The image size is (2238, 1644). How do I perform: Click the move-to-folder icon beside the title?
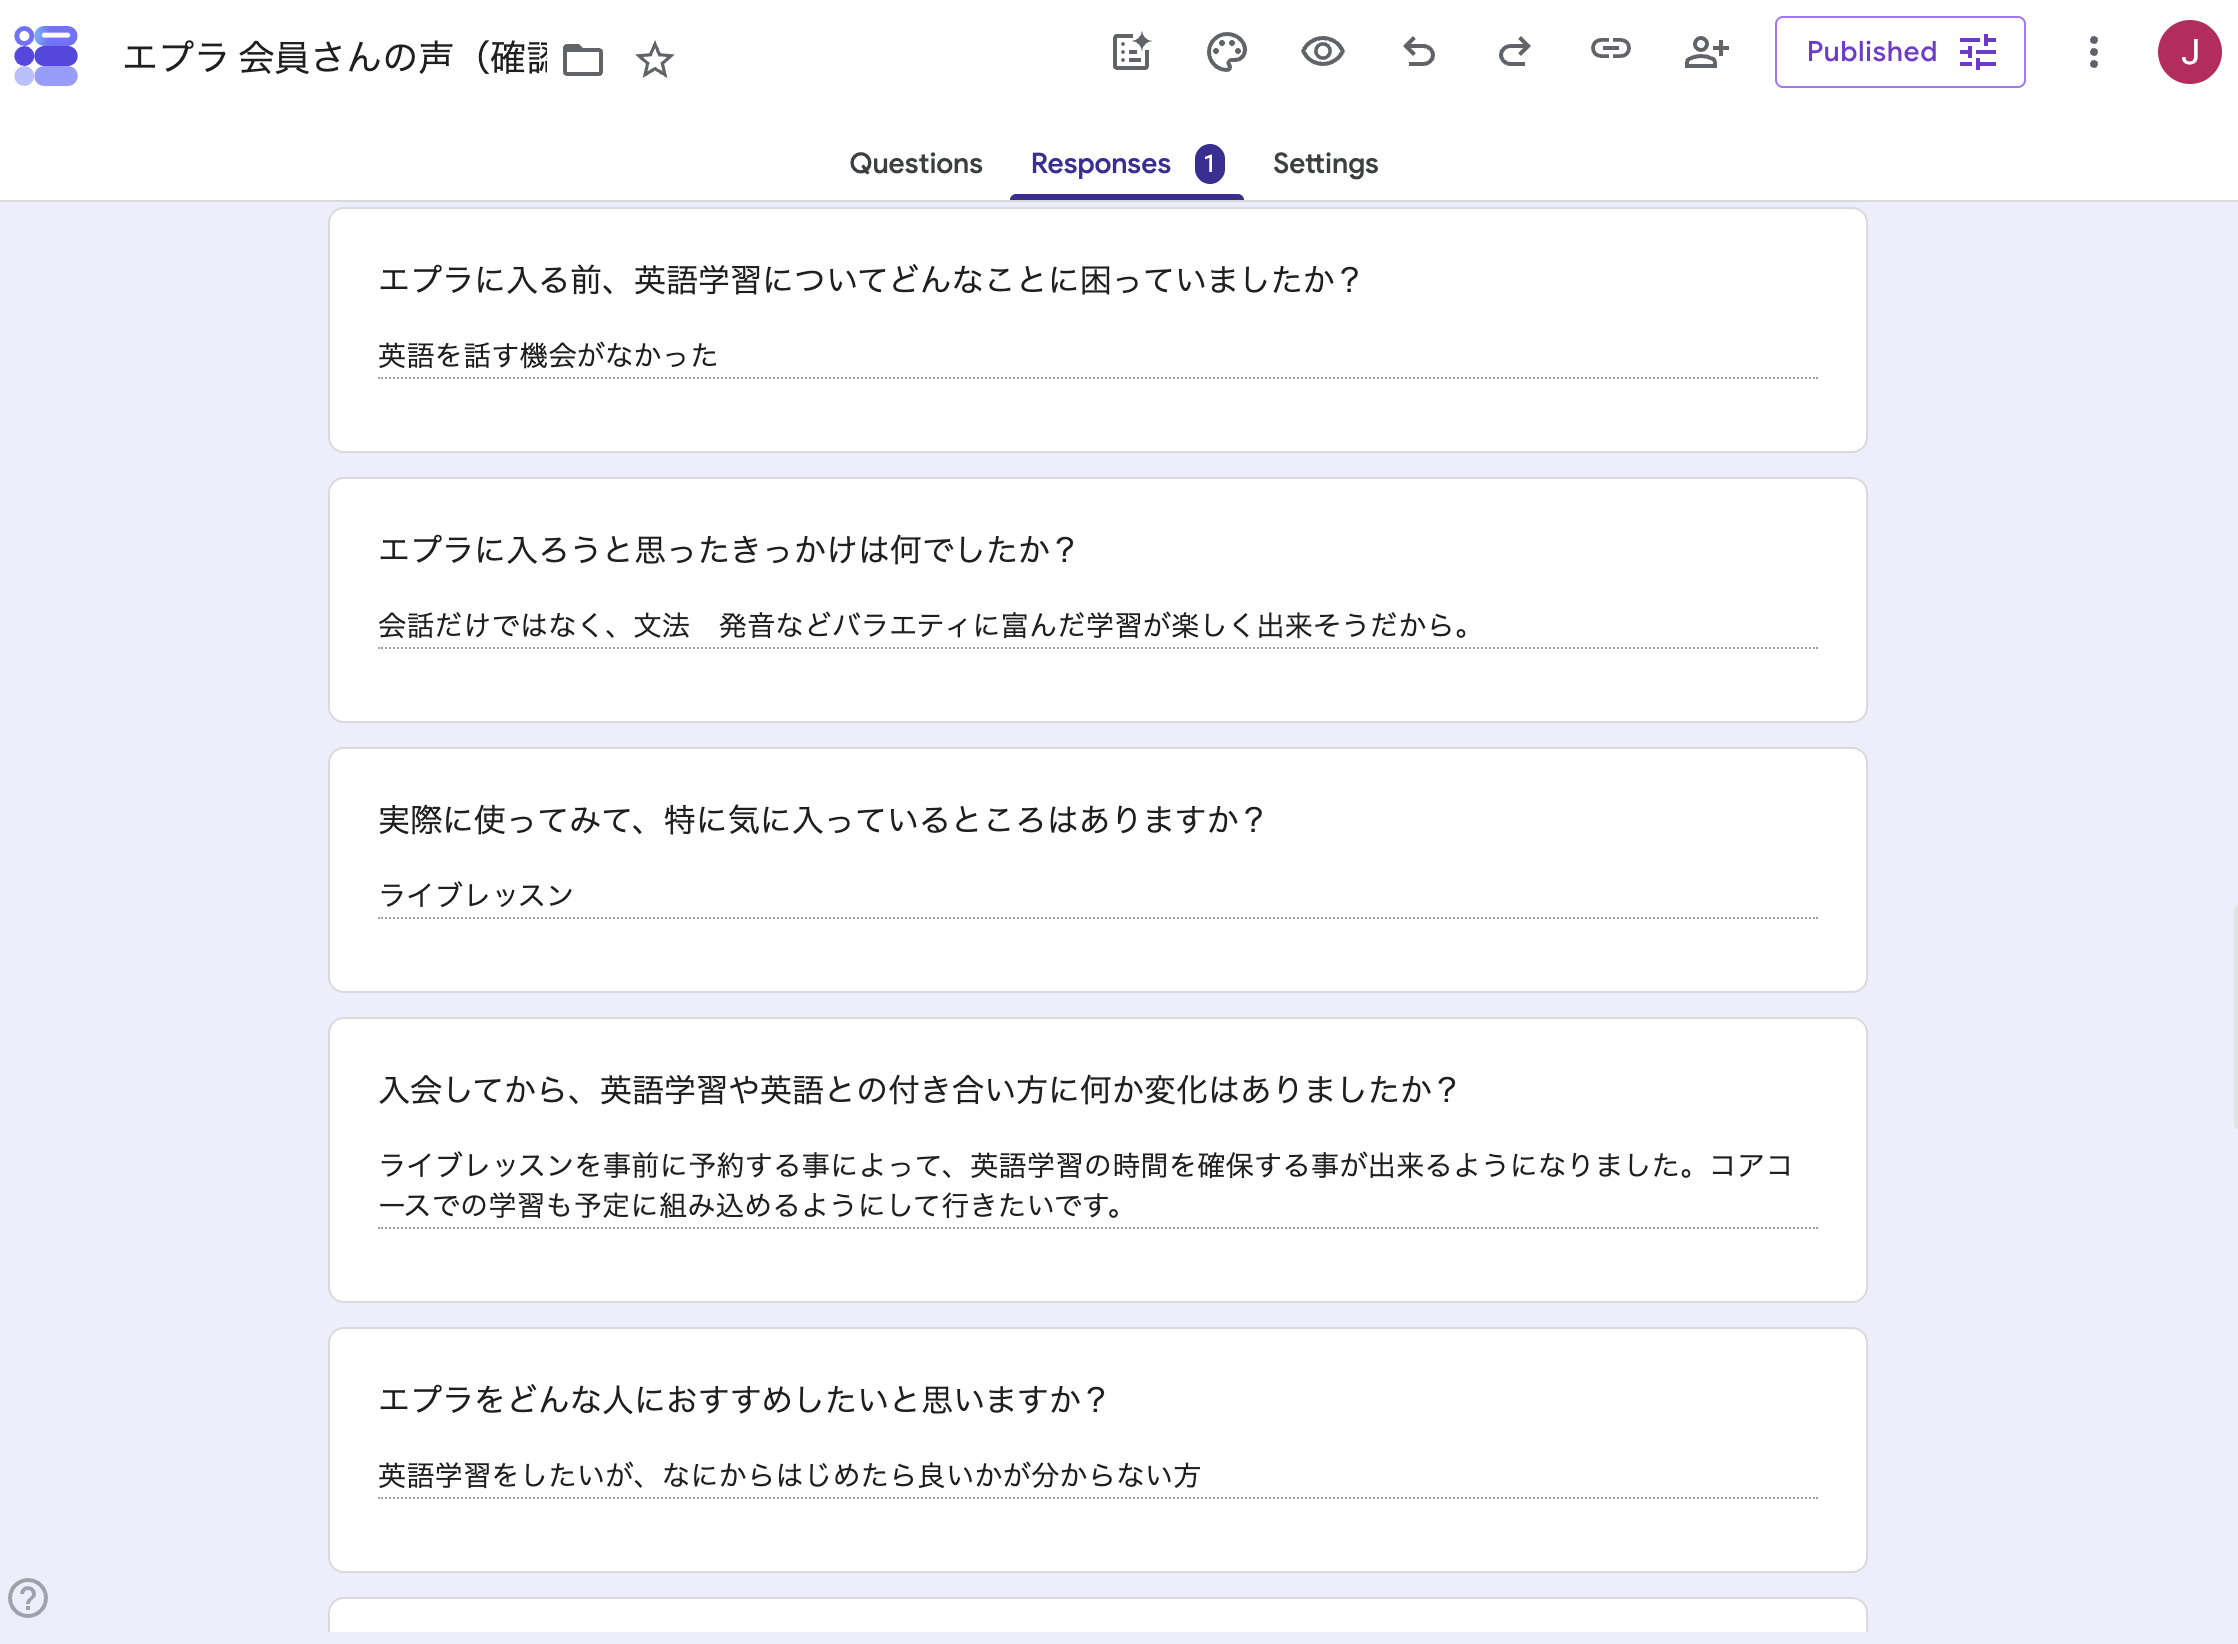coord(583,60)
